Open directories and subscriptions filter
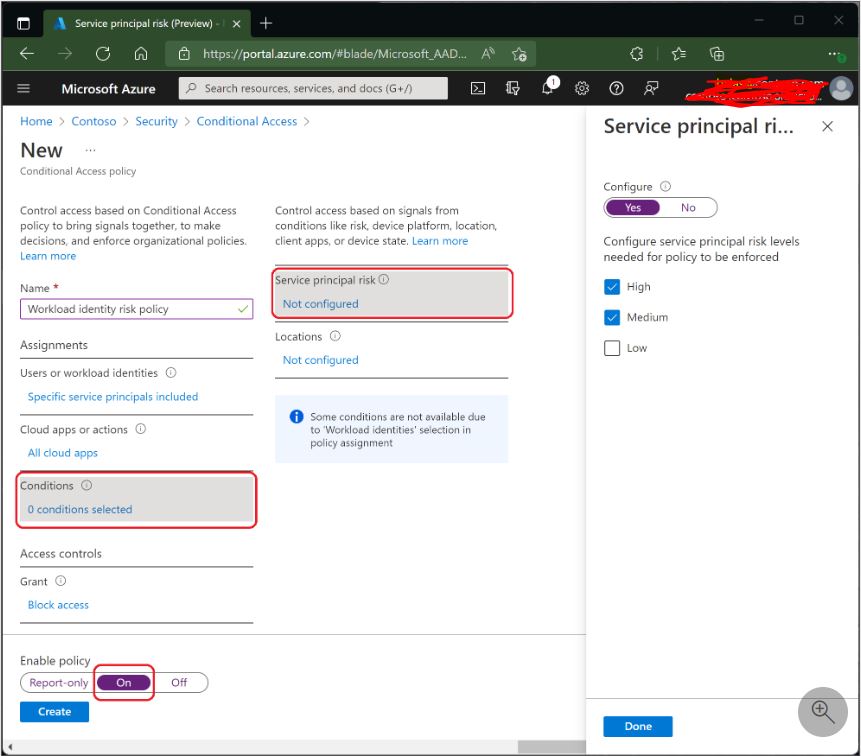The height and width of the screenshot is (756, 861). [x=512, y=88]
